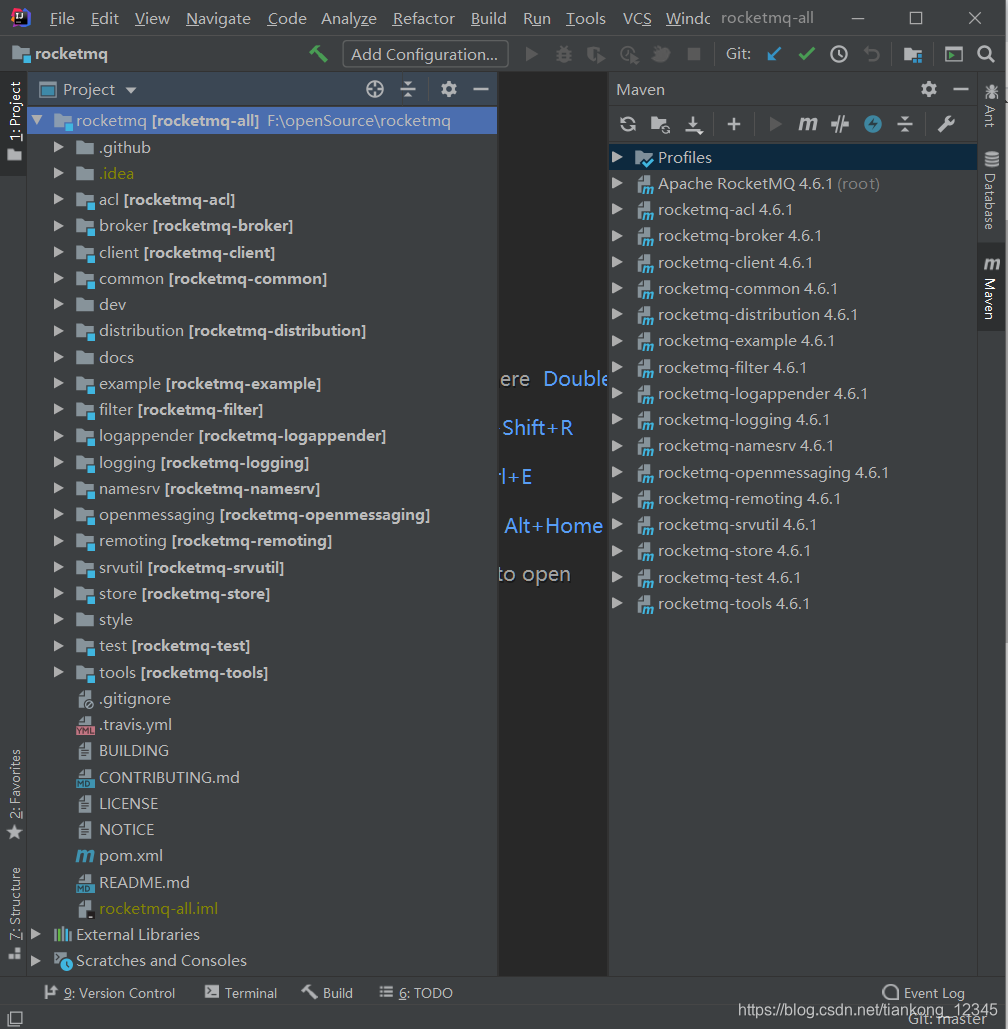The height and width of the screenshot is (1029, 1008).
Task: Click the Git update project arrow
Action: [x=774, y=54]
